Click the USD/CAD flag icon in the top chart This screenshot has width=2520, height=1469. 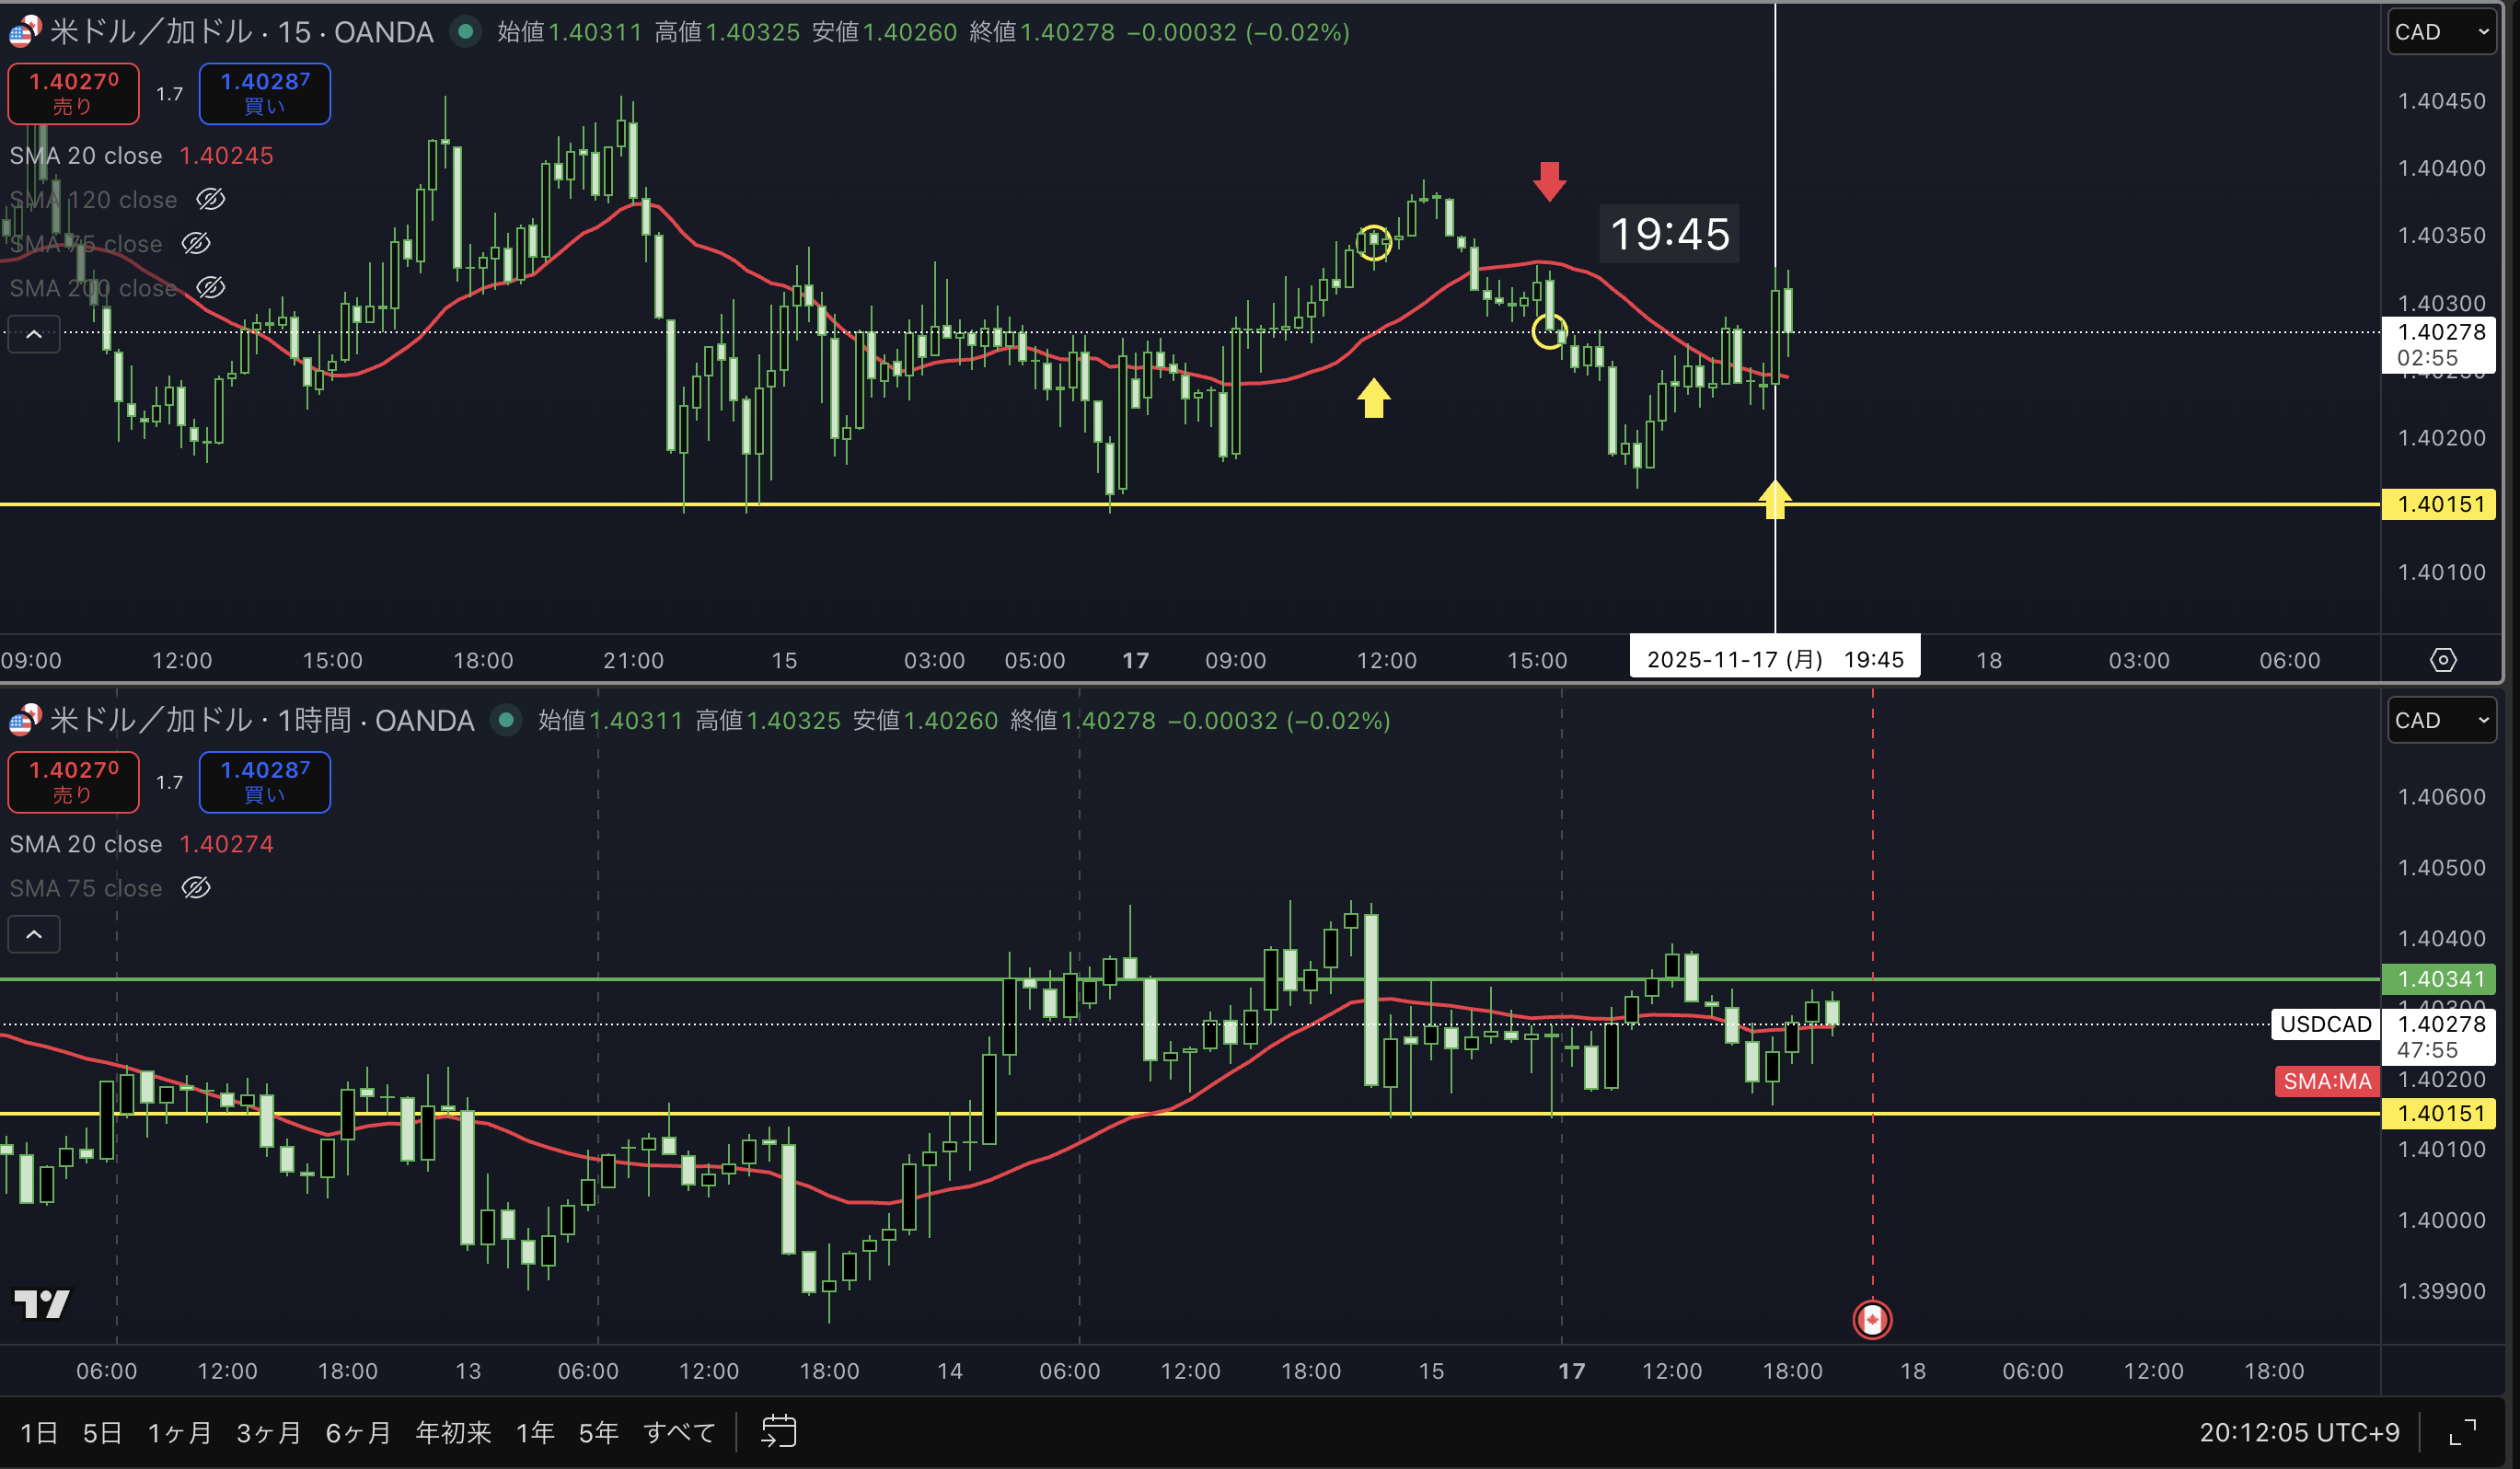click(x=25, y=31)
